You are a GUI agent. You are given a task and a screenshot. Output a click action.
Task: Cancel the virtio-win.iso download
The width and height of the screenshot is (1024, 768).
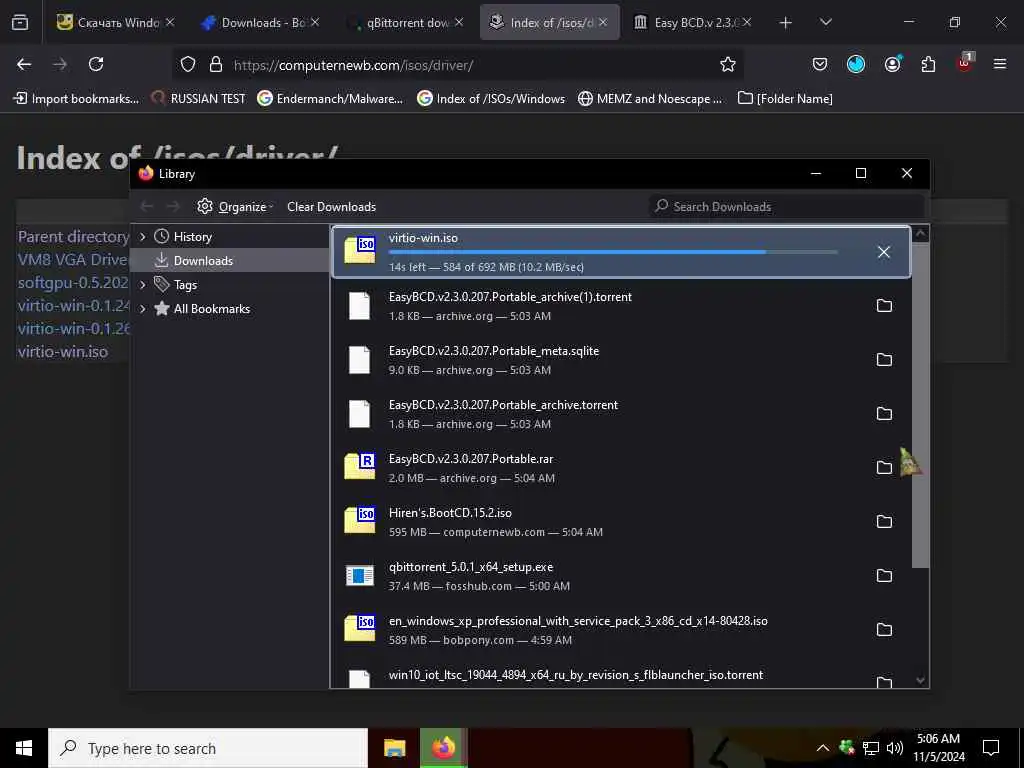[x=884, y=252]
